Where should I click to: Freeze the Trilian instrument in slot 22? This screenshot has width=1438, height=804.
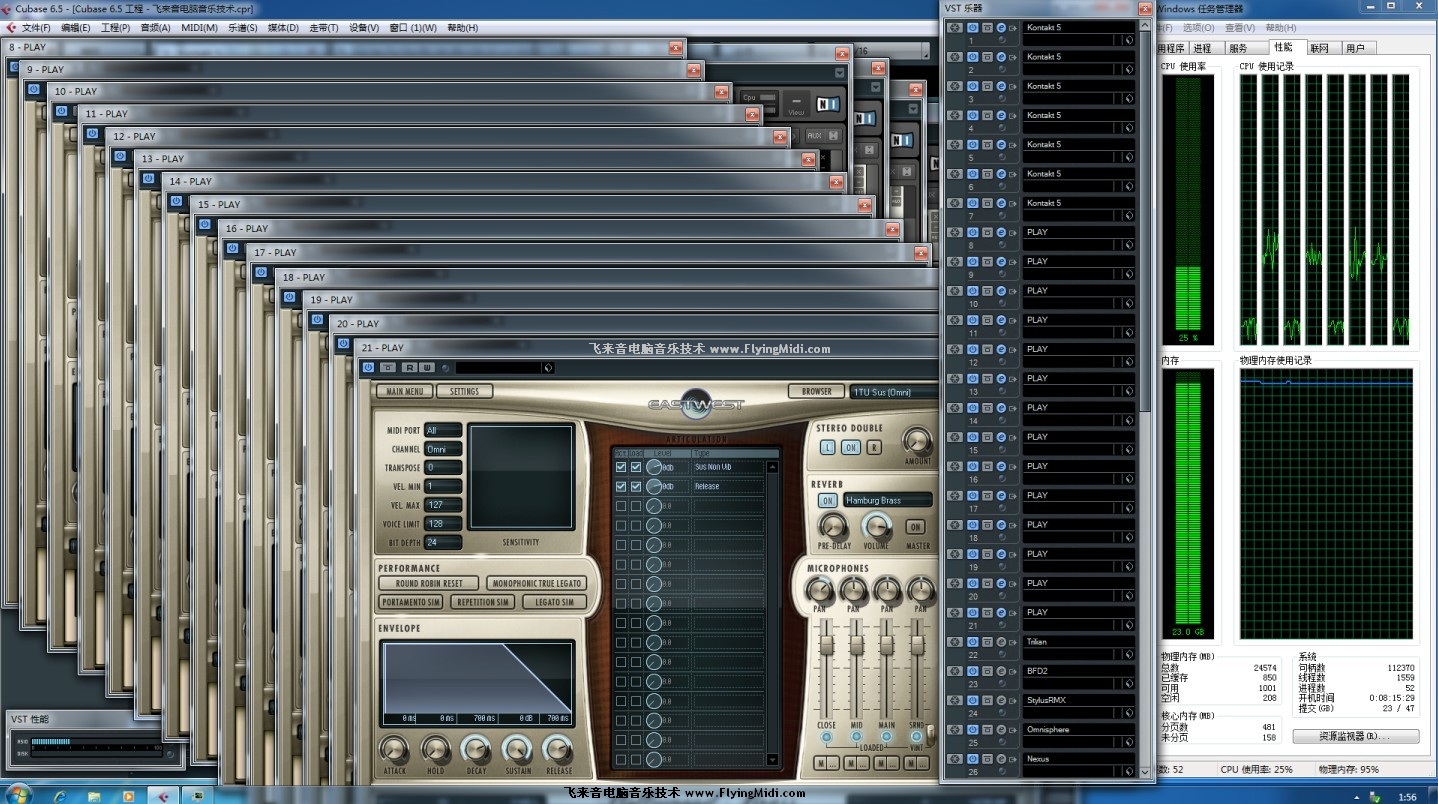pyautogui.click(x=955, y=641)
